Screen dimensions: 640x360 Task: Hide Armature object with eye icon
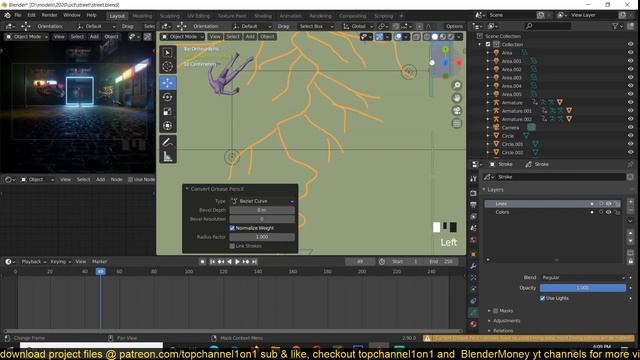(630, 102)
